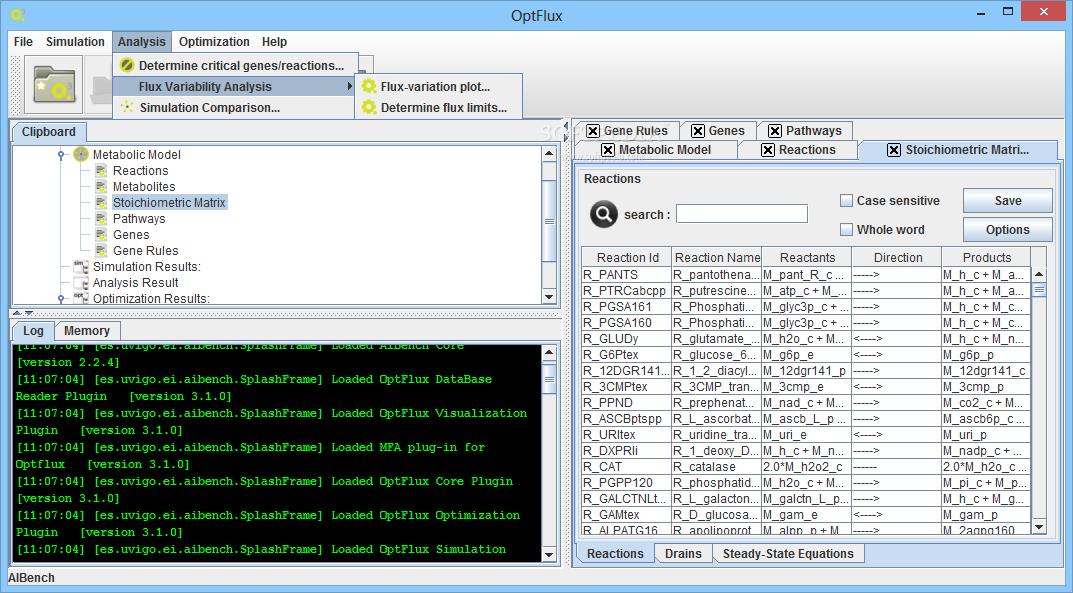Toggle the Optimization Results tree expander
1073x593 pixels.
click(61, 299)
